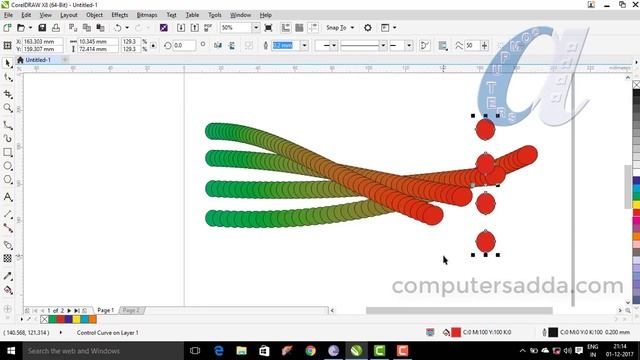Viewport: 640px width, 360px height.
Task: Switch to the Page 2 tab
Action: click(x=131, y=310)
